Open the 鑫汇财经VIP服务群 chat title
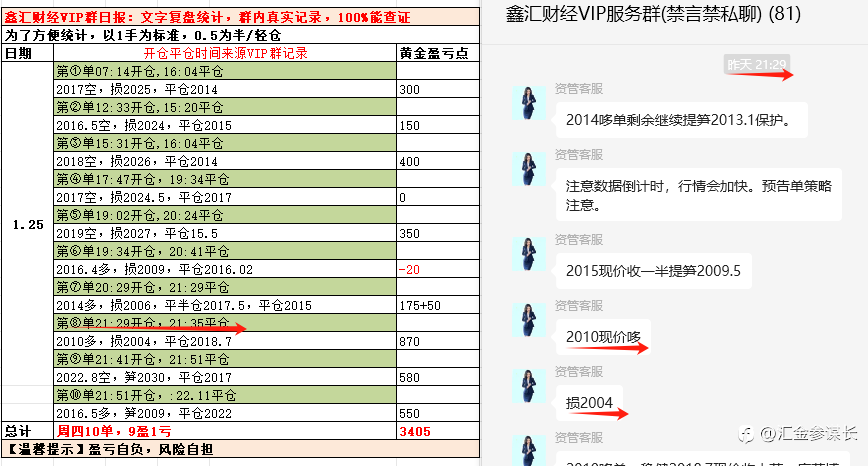The image size is (868, 466). tap(653, 14)
